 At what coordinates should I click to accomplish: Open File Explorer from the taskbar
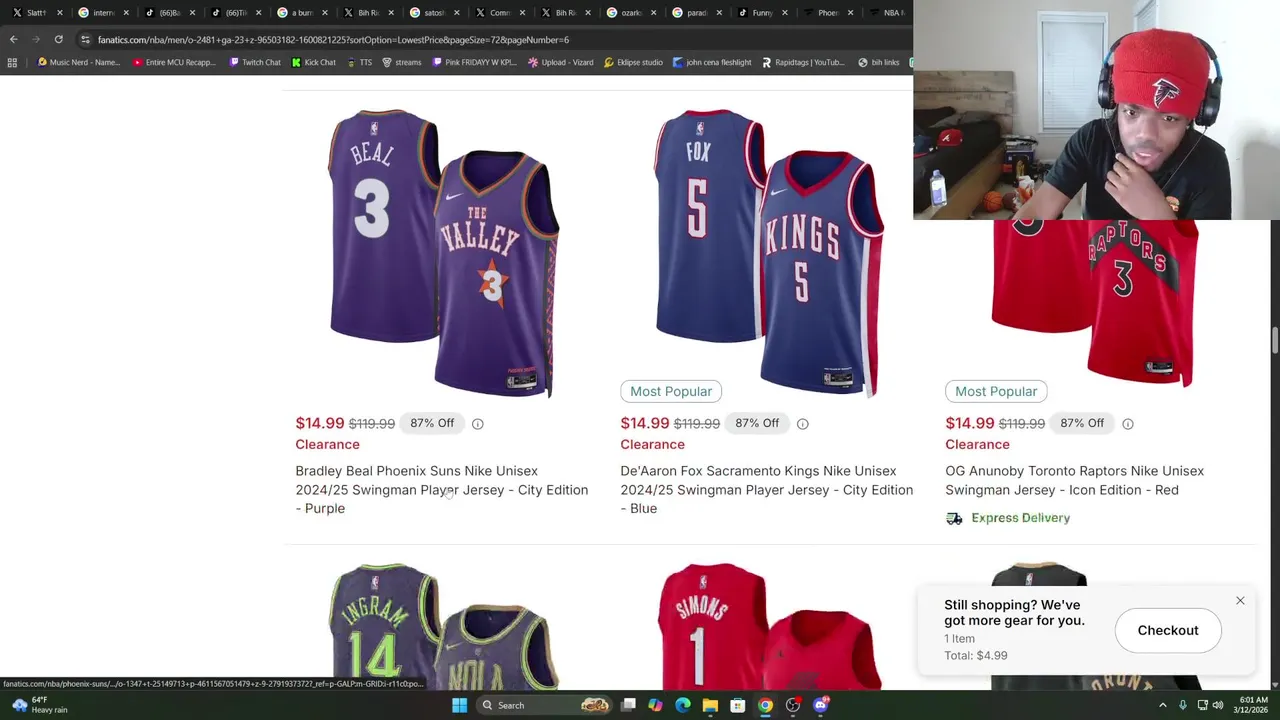(710, 705)
